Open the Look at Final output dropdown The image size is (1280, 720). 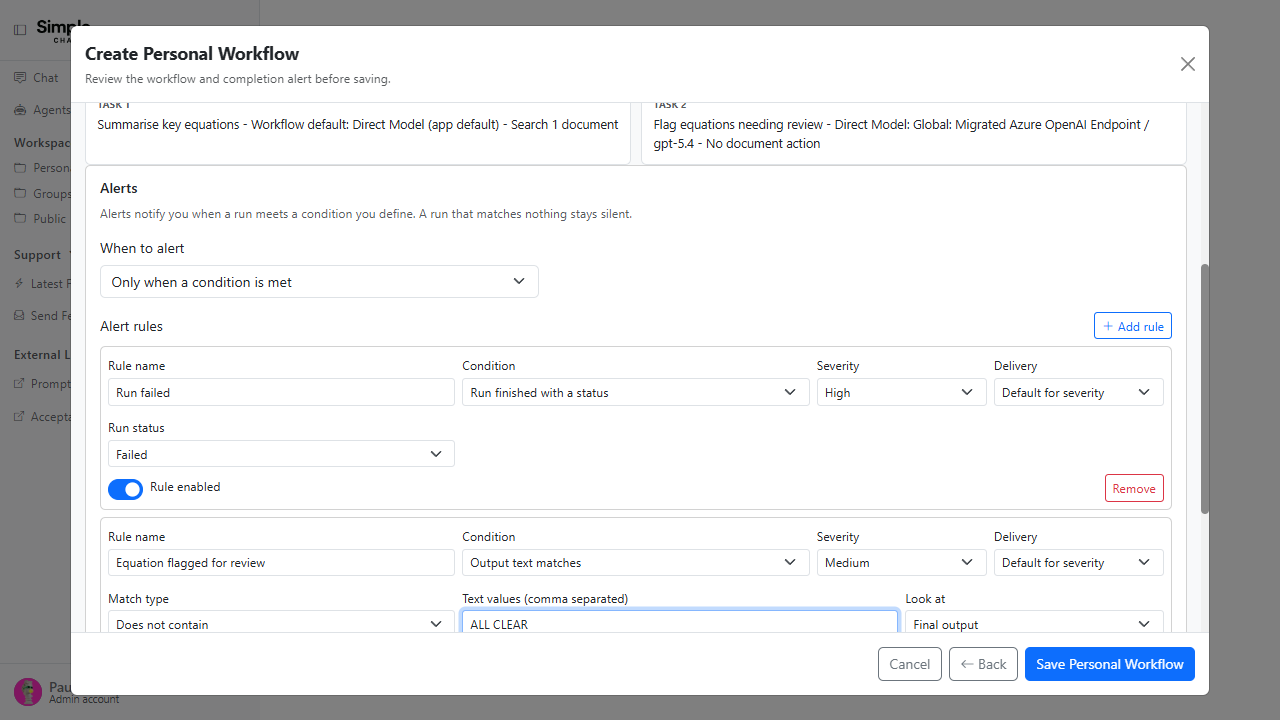(1034, 622)
